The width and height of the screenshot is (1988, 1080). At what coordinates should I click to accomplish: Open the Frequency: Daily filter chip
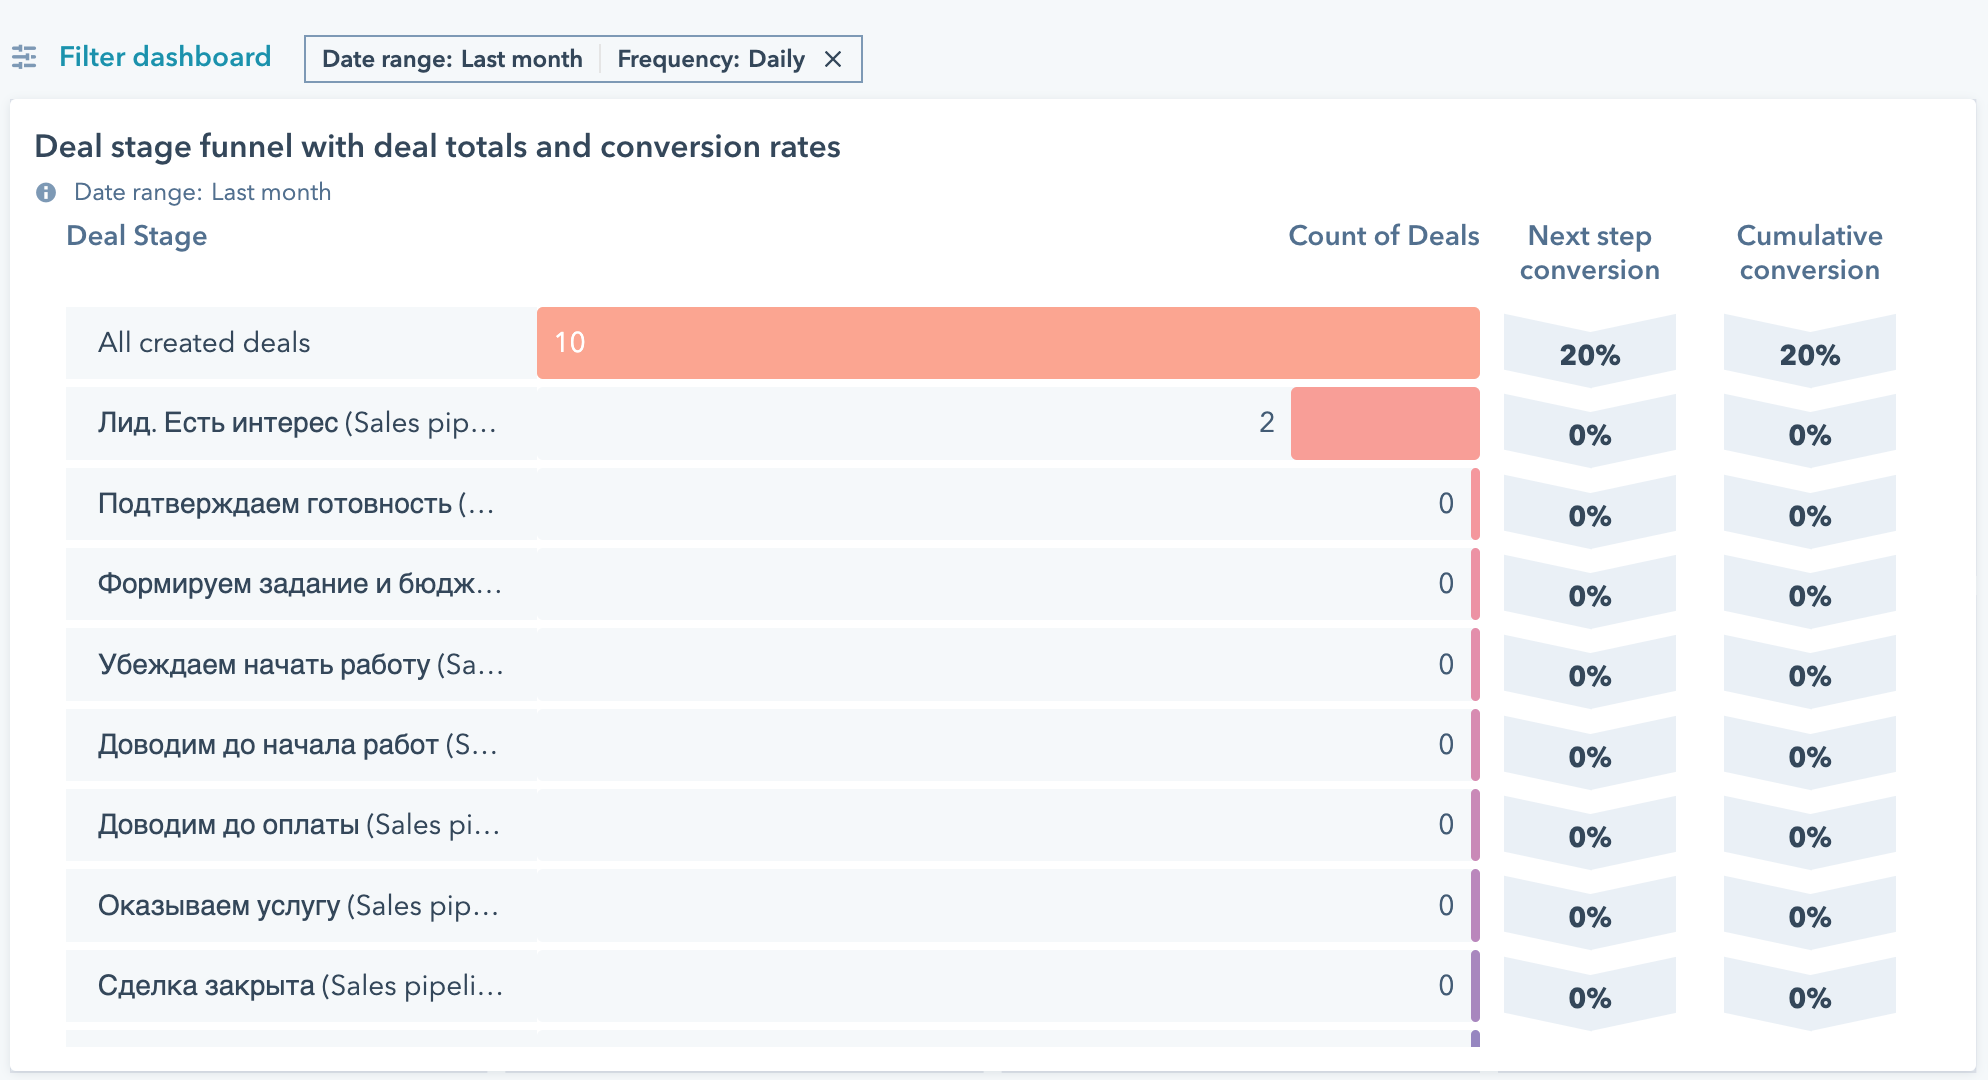tap(710, 59)
